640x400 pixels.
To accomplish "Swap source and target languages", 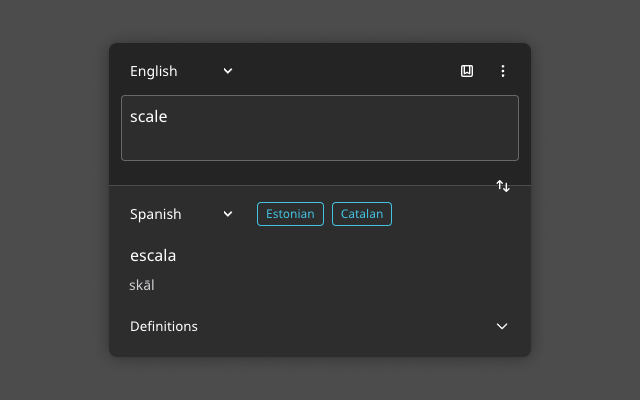I will tap(503, 186).
